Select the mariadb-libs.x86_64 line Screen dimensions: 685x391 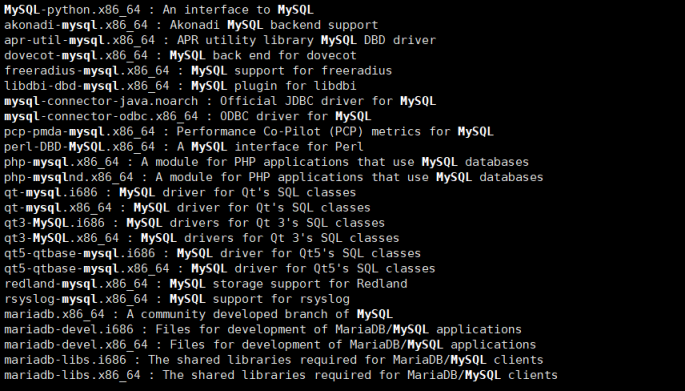[281, 376]
